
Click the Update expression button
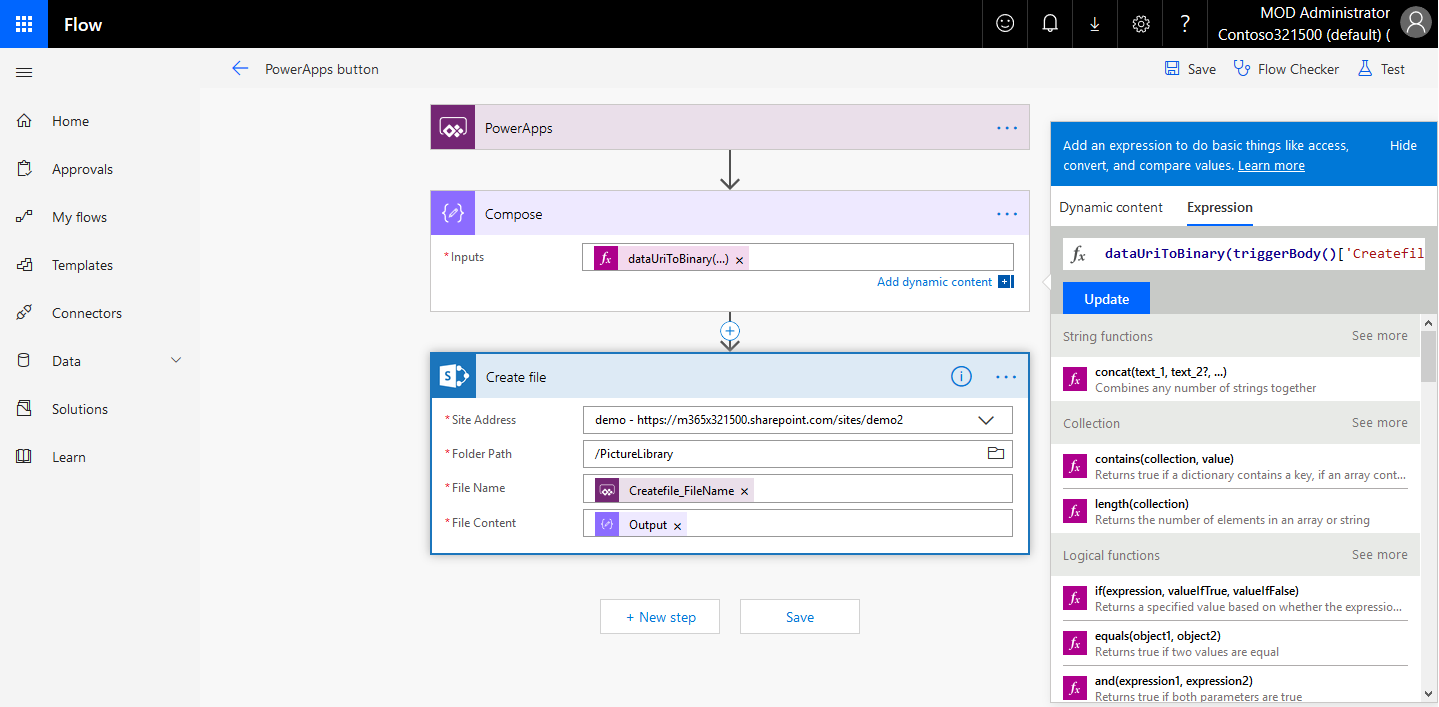point(1106,299)
